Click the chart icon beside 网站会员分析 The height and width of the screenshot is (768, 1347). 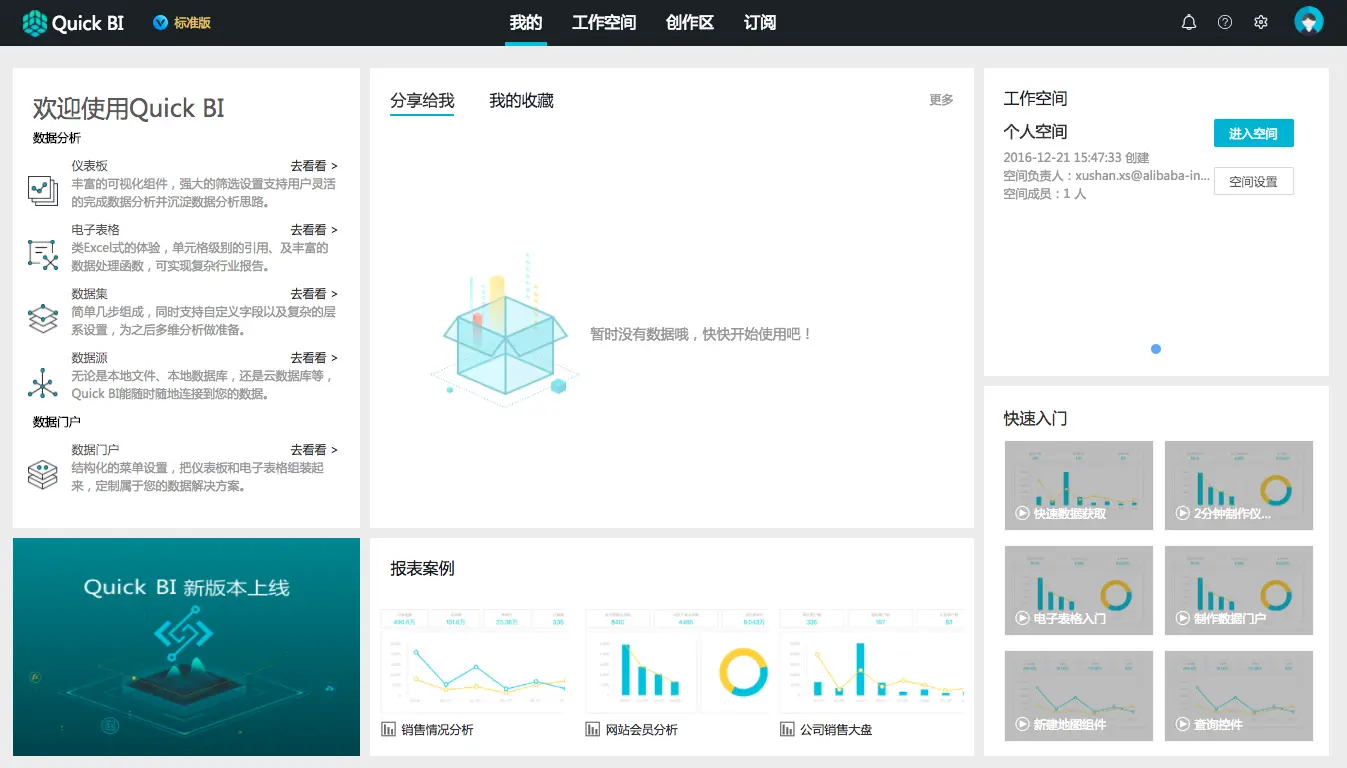[593, 730]
